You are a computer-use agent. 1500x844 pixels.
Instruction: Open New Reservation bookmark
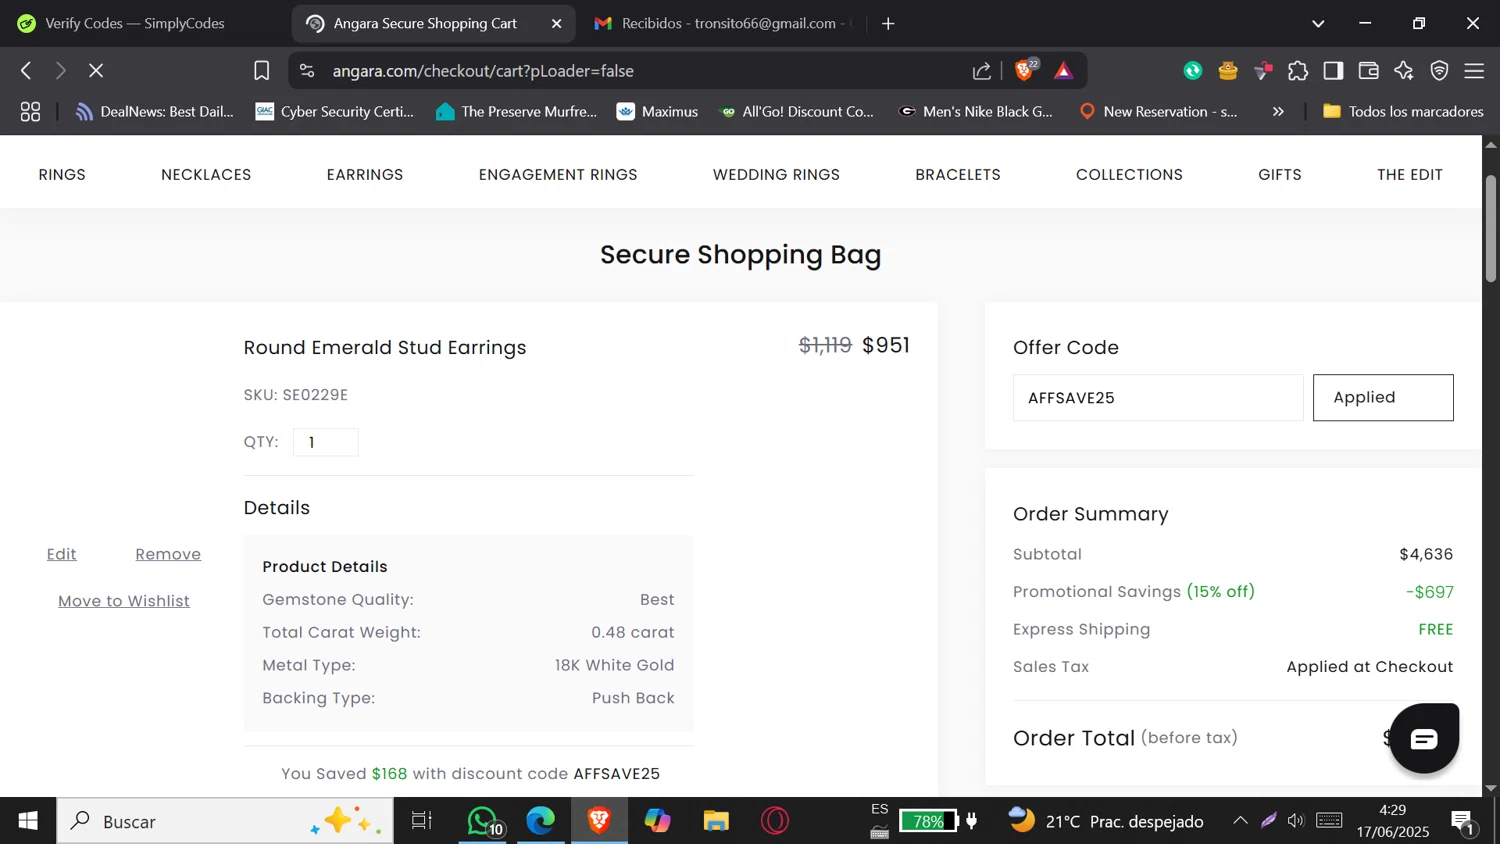[1158, 112]
